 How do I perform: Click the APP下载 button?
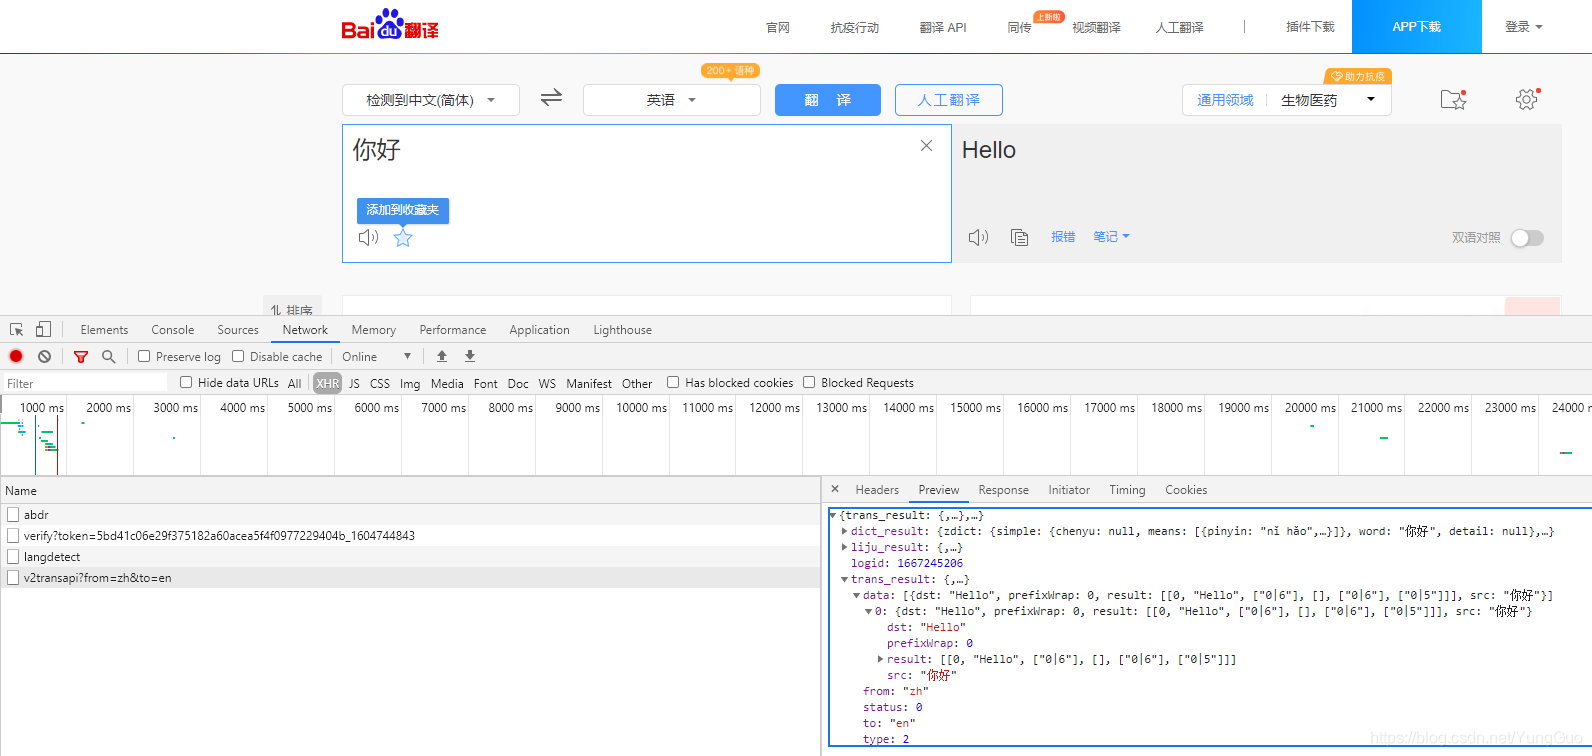1417,27
